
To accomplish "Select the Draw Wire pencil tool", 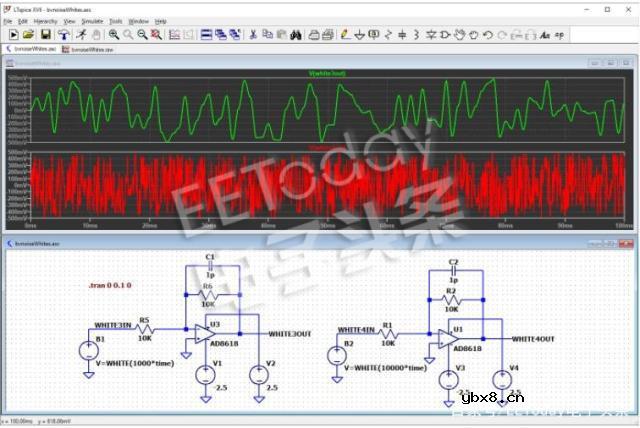I will coord(345,34).
